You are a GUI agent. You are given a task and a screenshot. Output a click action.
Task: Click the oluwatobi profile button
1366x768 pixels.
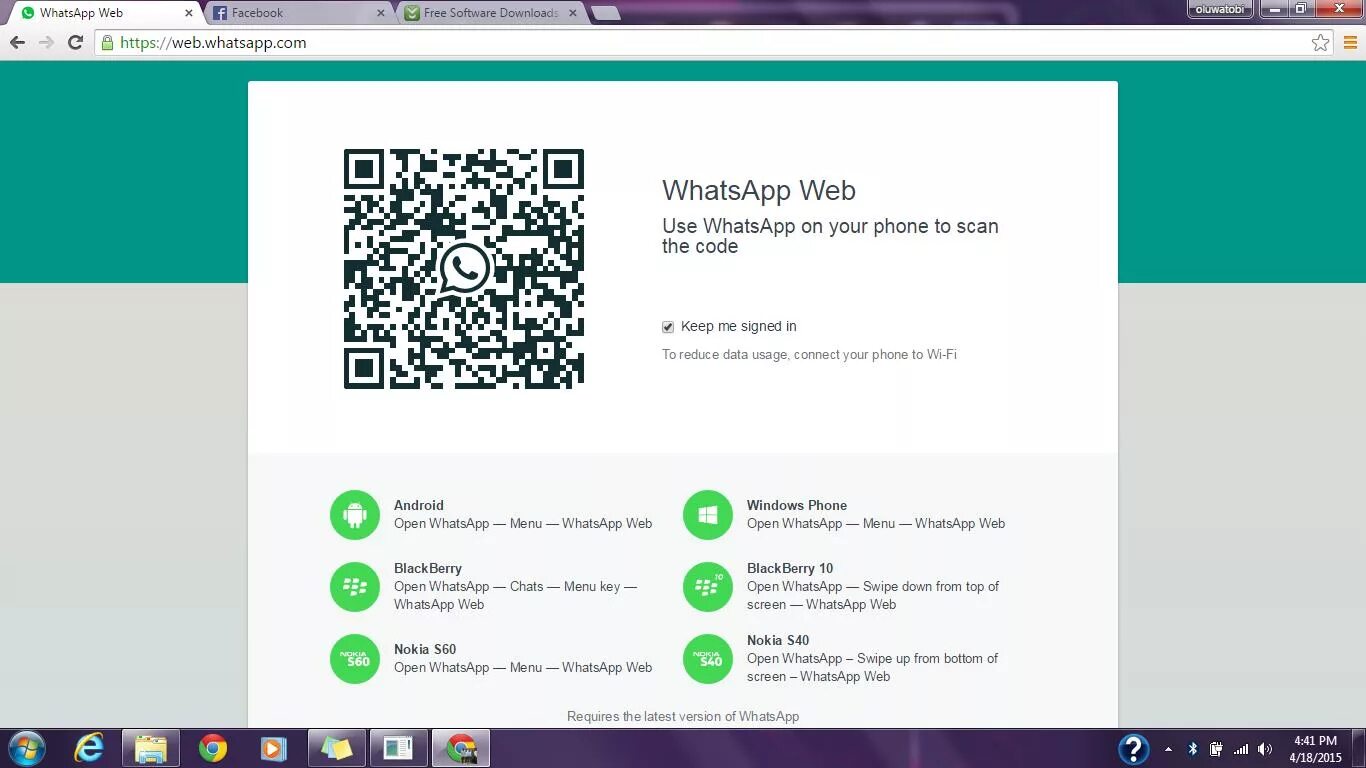(1219, 9)
